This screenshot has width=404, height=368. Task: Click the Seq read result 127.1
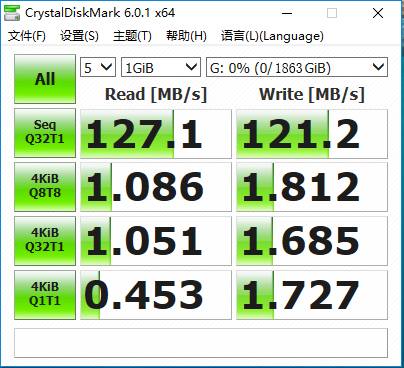156,134
